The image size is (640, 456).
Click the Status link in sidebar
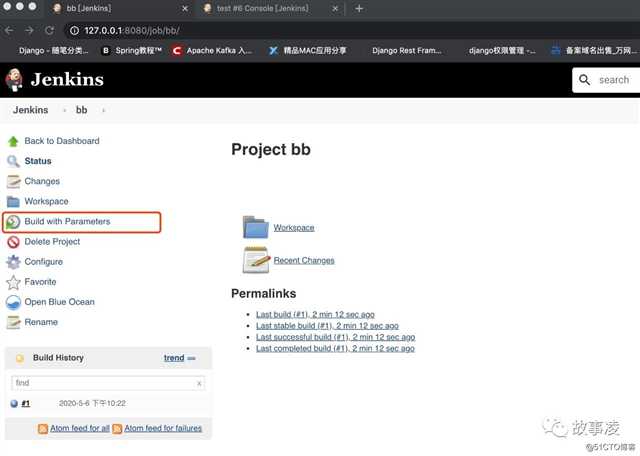click(38, 161)
